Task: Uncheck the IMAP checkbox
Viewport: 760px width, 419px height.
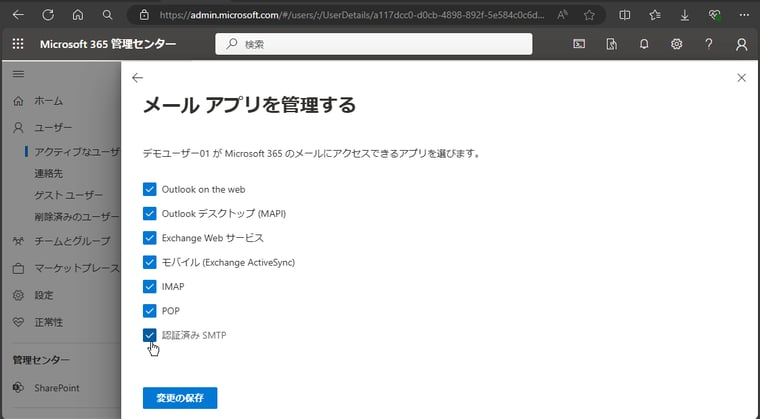Action: (x=150, y=286)
